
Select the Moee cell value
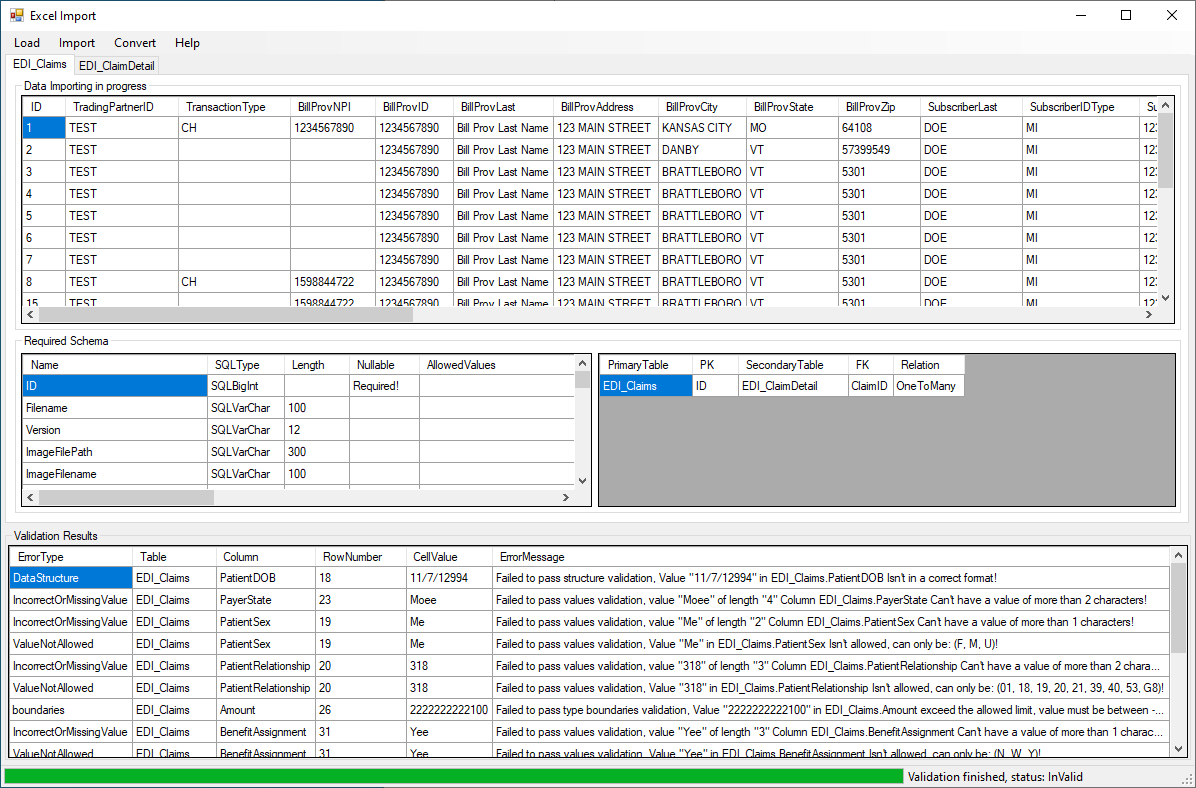tap(449, 600)
